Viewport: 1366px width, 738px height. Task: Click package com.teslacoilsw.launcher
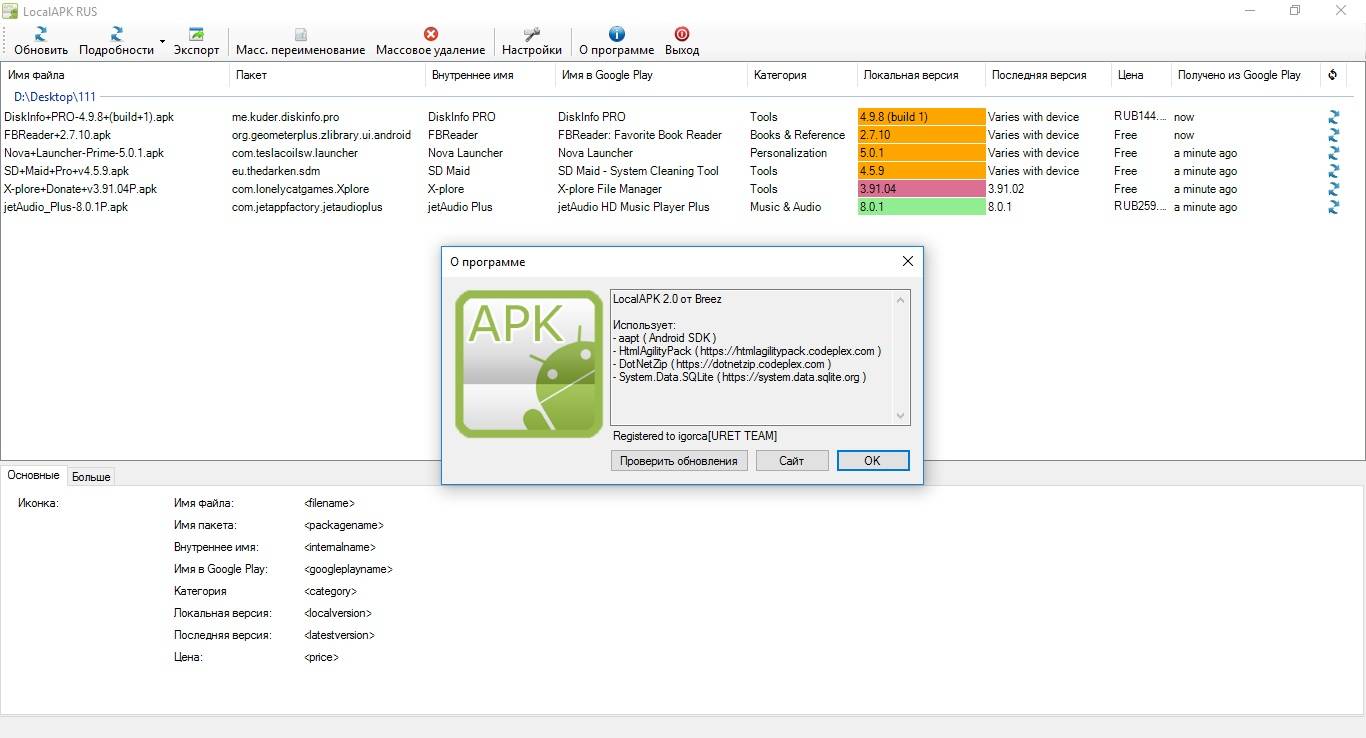tap(295, 153)
